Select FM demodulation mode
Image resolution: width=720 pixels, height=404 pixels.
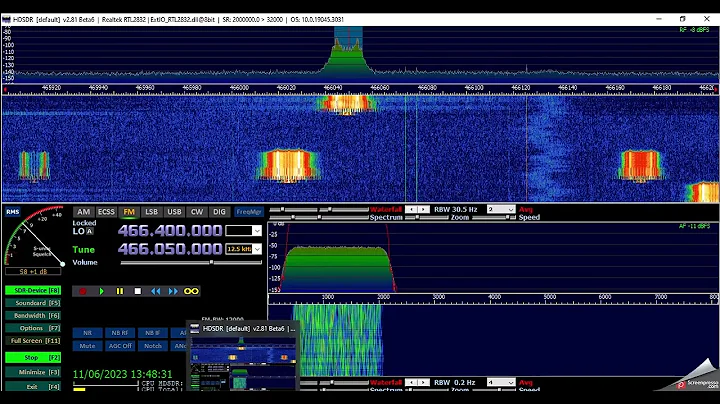tap(129, 212)
